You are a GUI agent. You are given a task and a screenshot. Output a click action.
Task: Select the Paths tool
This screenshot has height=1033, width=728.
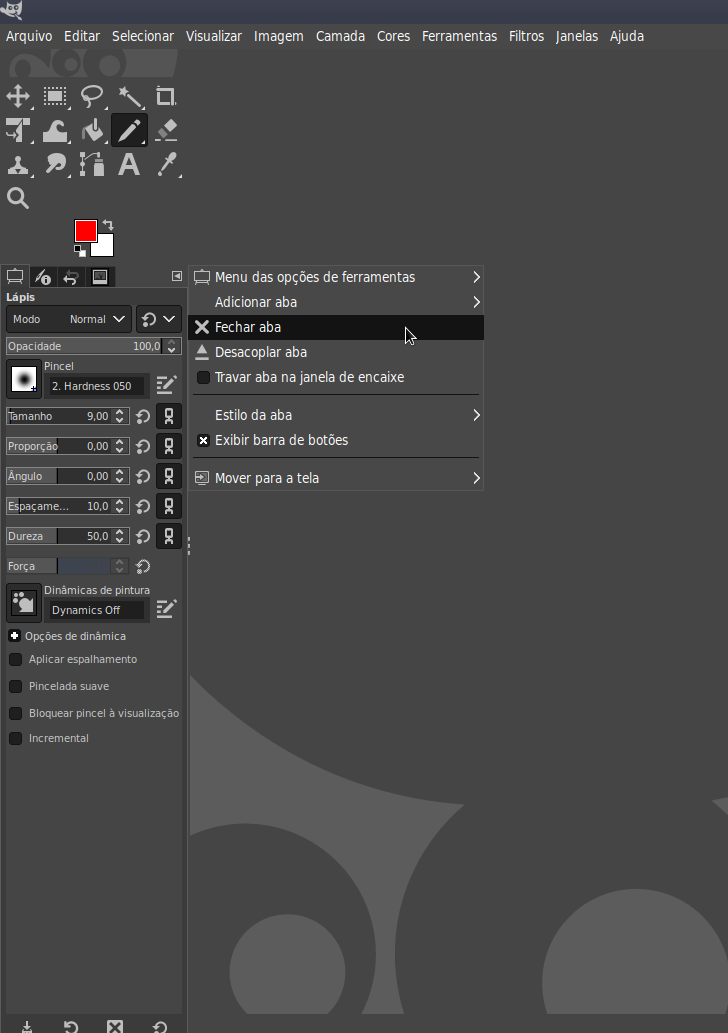pyautogui.click(x=92, y=165)
